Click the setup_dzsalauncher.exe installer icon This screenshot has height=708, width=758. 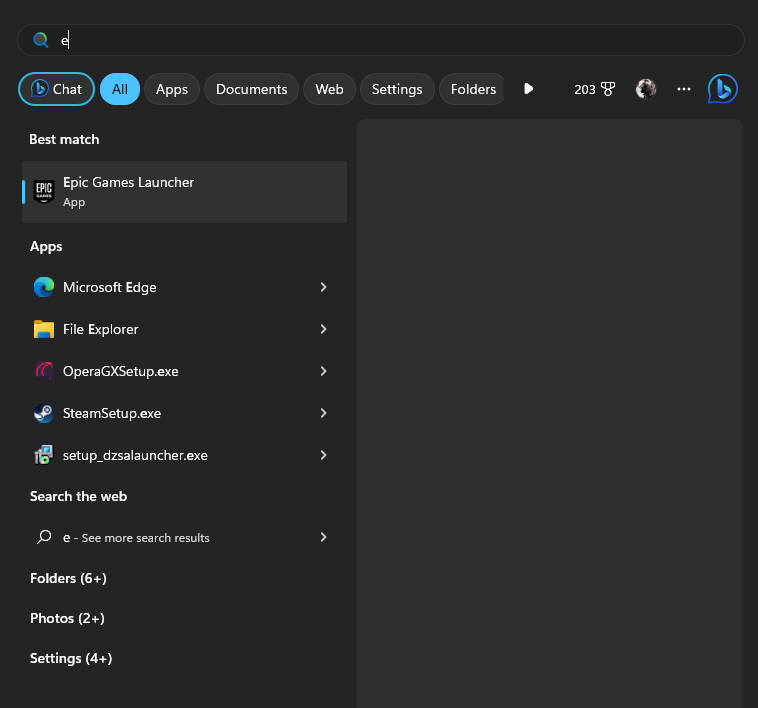44,455
